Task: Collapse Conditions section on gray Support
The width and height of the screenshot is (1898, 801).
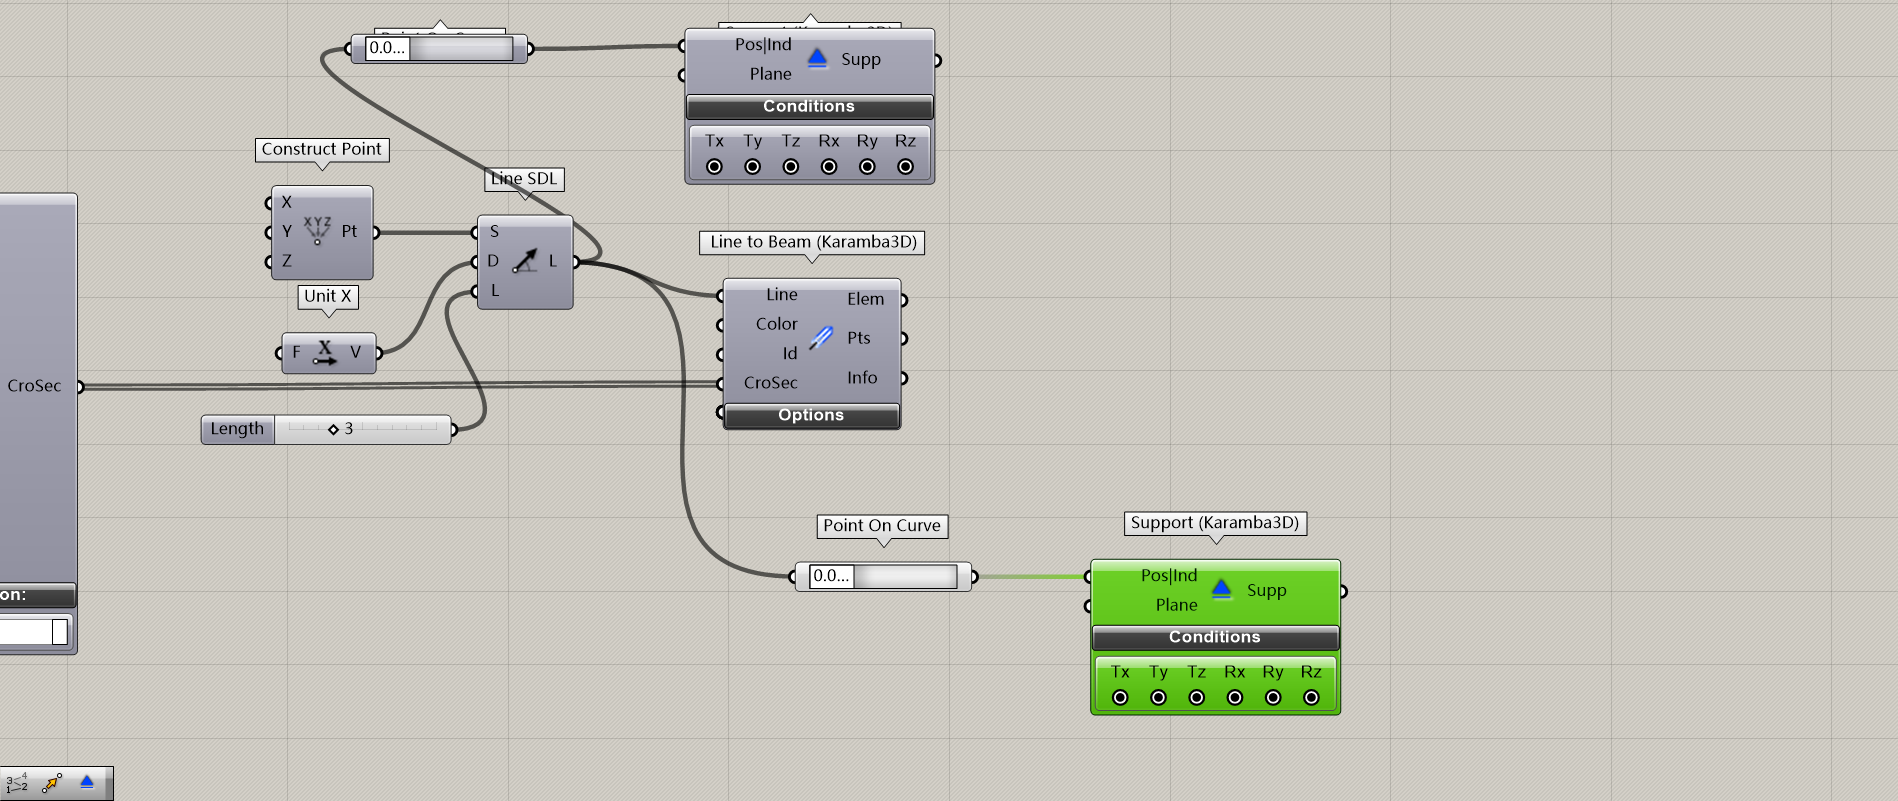Action: click(x=809, y=106)
